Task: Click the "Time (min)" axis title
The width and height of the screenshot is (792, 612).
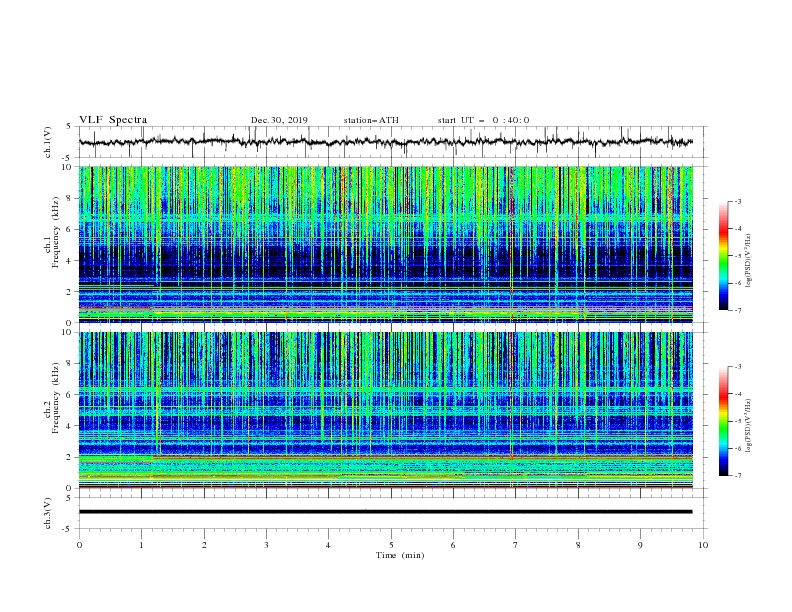Action: coord(400,555)
